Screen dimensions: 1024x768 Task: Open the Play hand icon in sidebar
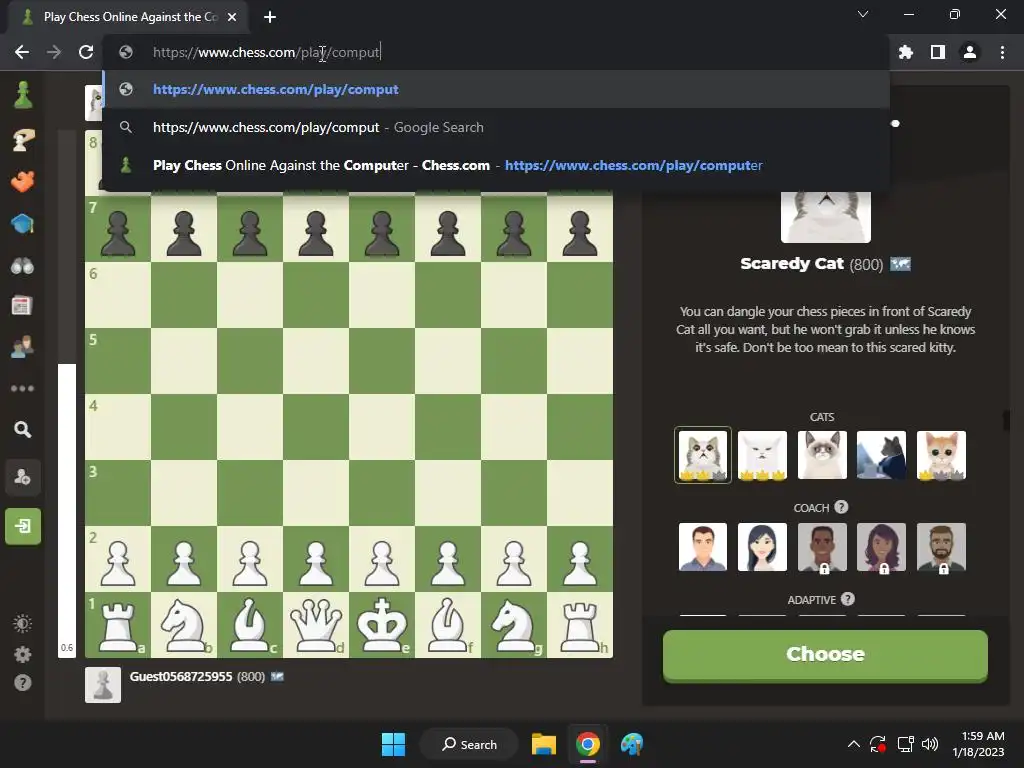(23, 139)
